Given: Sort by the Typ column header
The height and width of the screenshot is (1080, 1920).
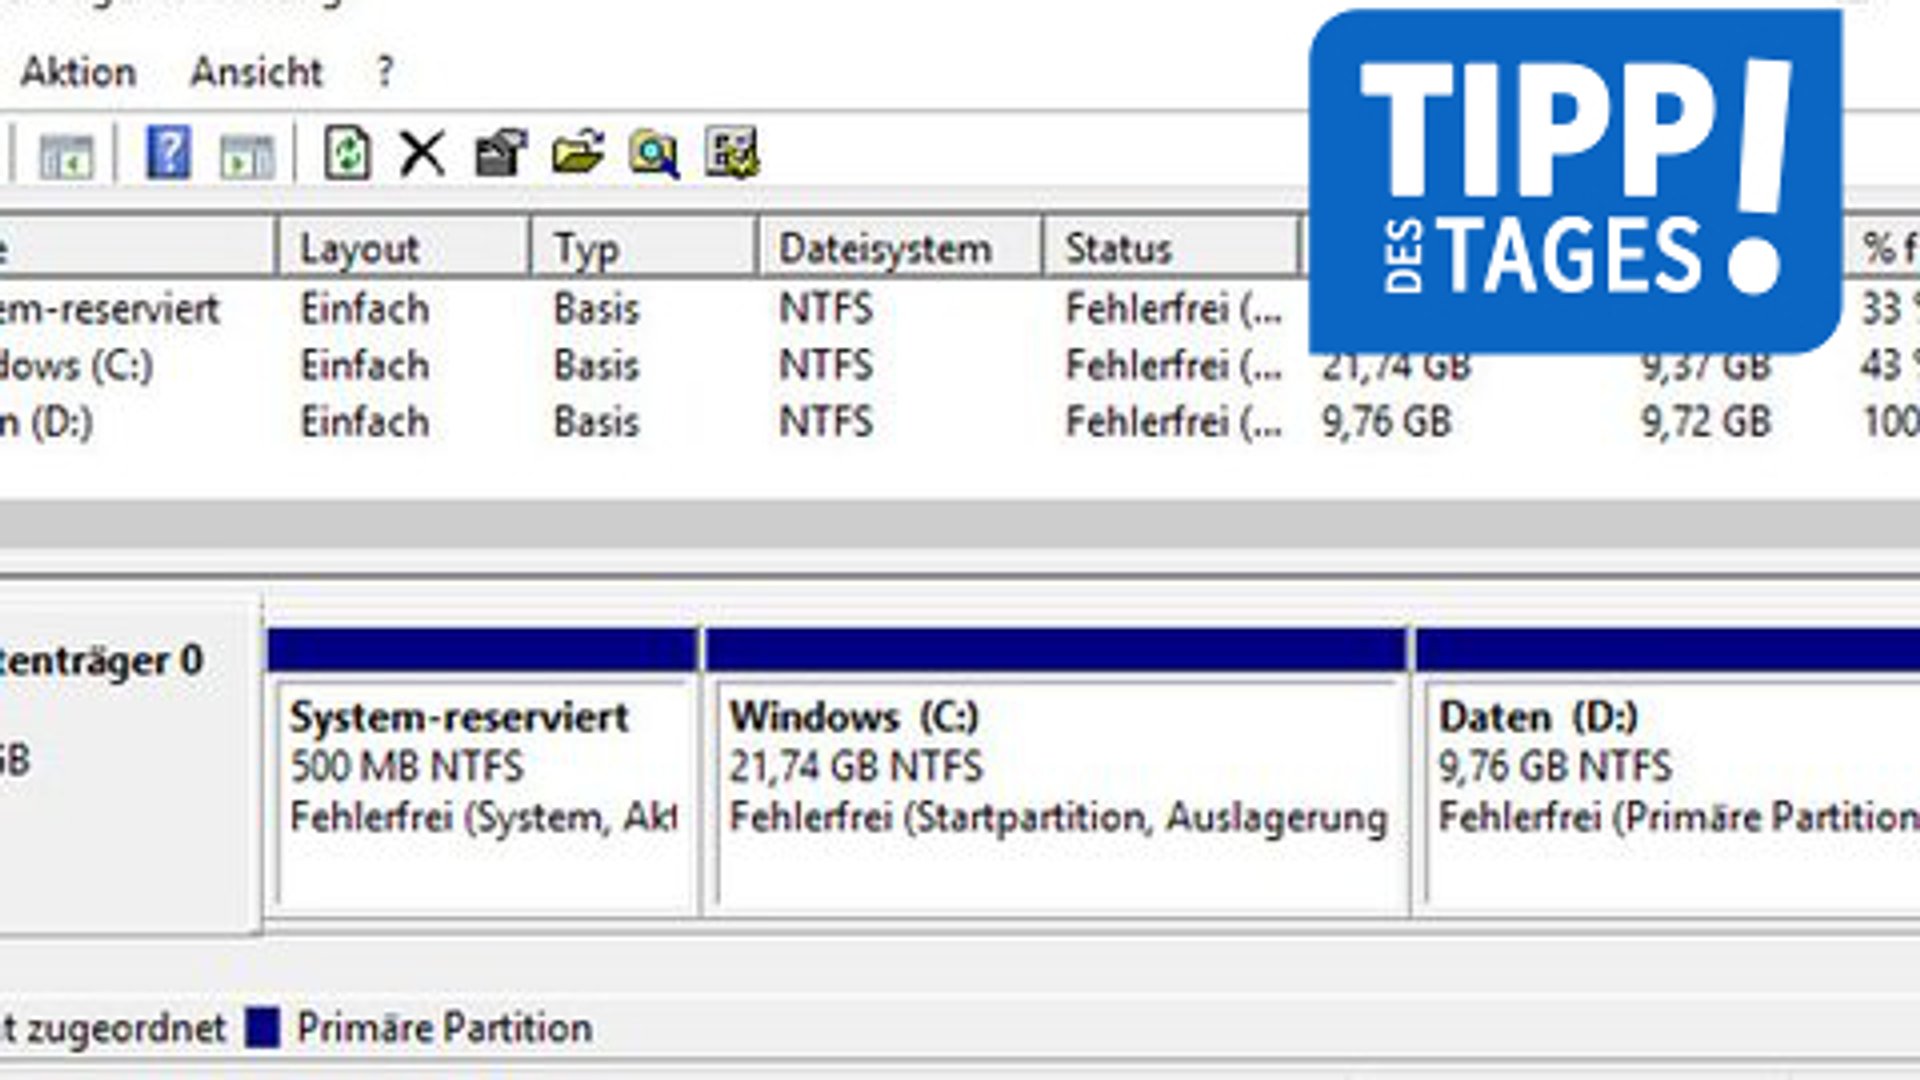Looking at the screenshot, I should pos(642,247).
